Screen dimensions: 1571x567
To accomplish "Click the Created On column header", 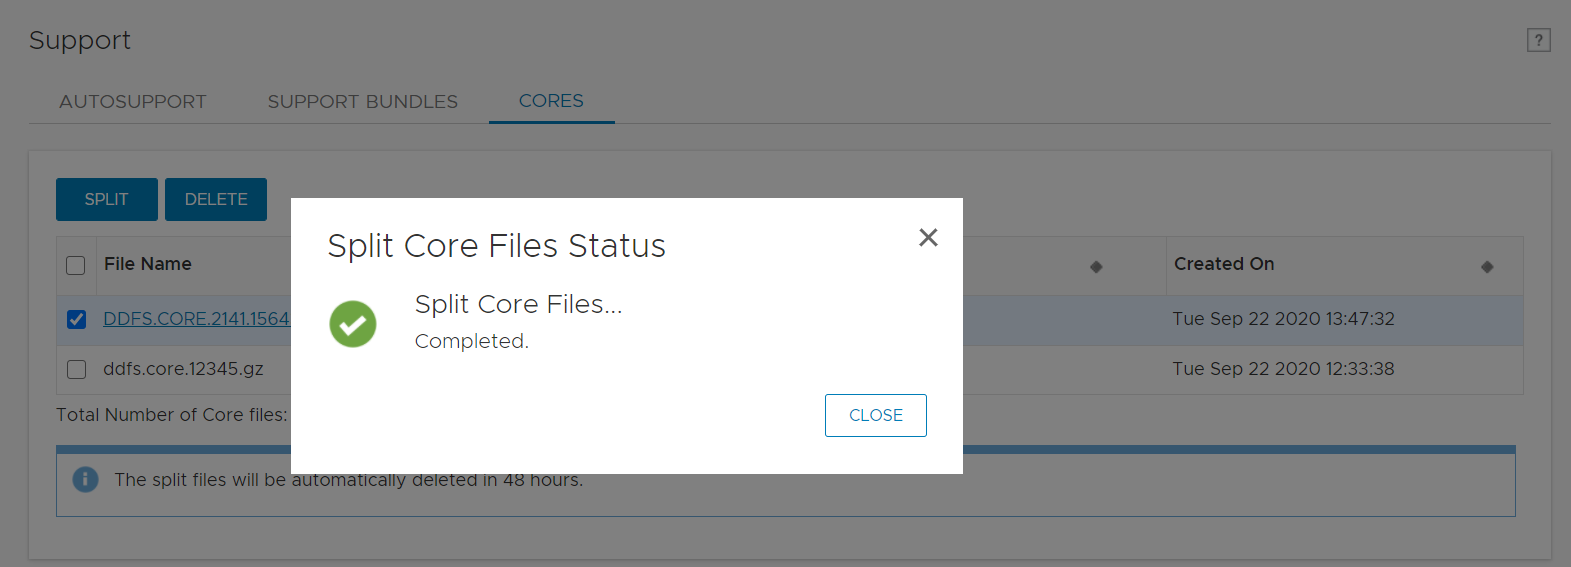I will [x=1224, y=264].
